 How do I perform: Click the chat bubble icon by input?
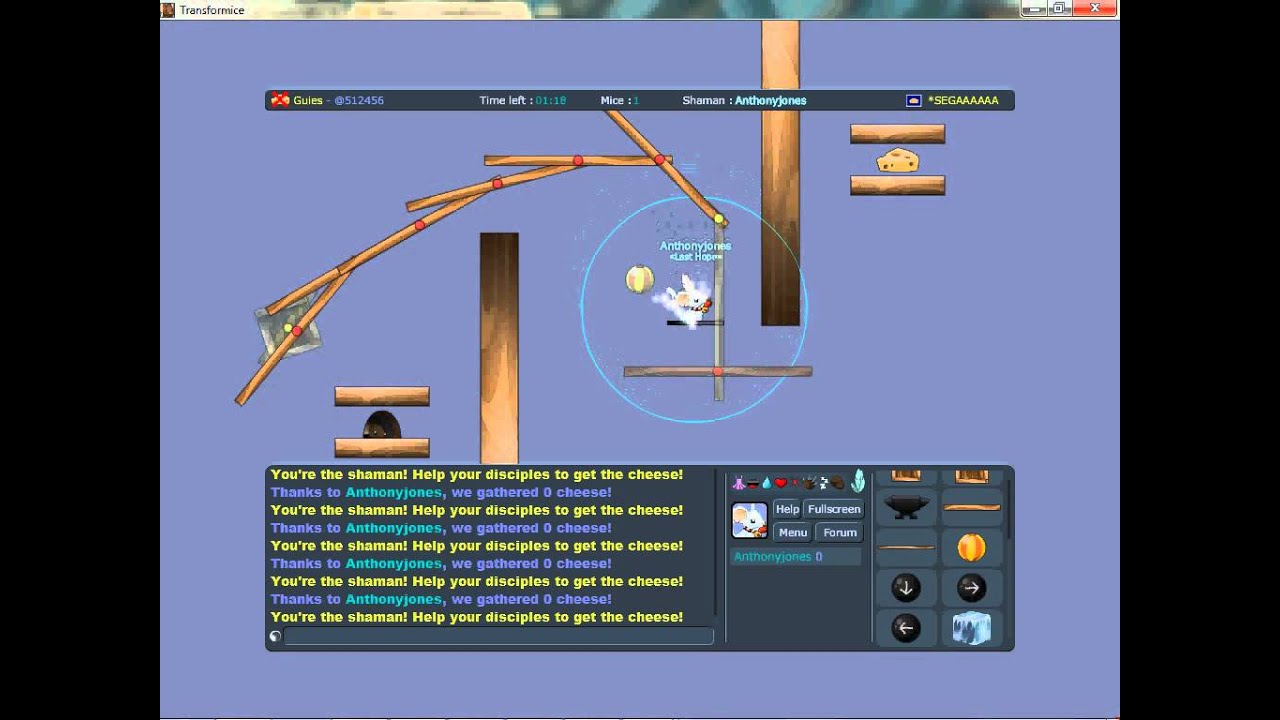coord(275,636)
